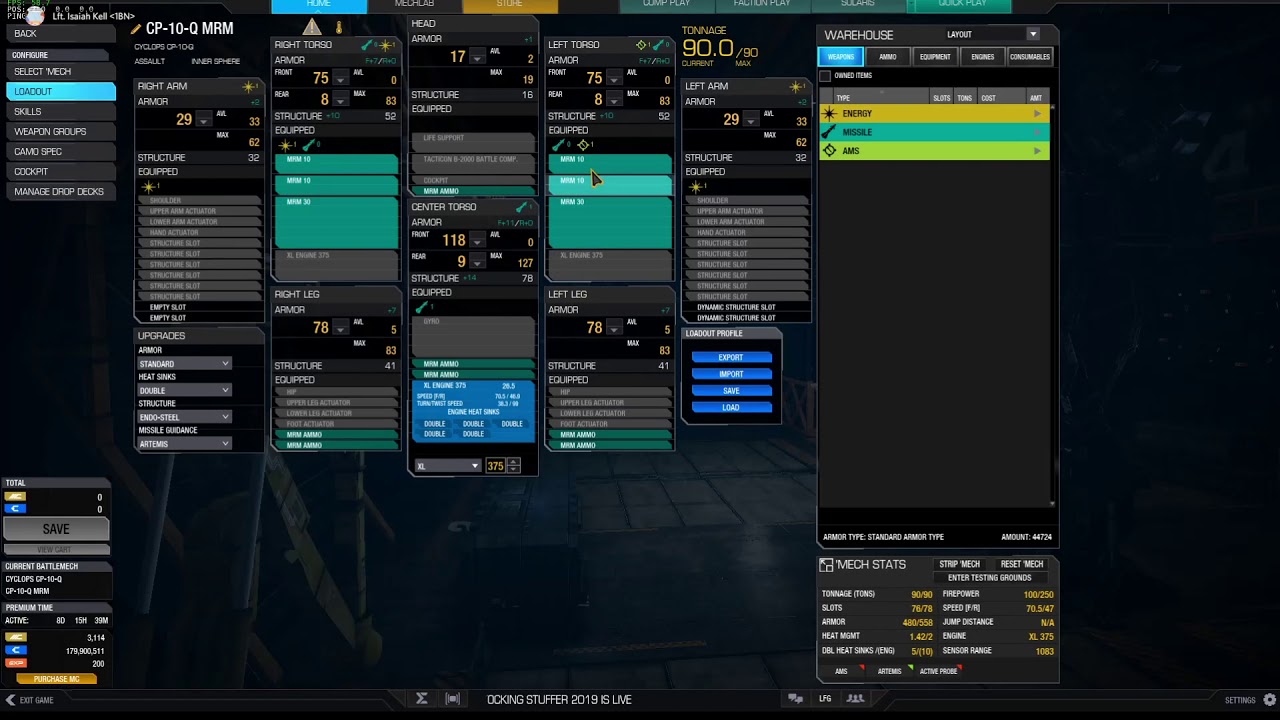
Task: Open the XL engine type dropdown
Action: tap(447, 466)
